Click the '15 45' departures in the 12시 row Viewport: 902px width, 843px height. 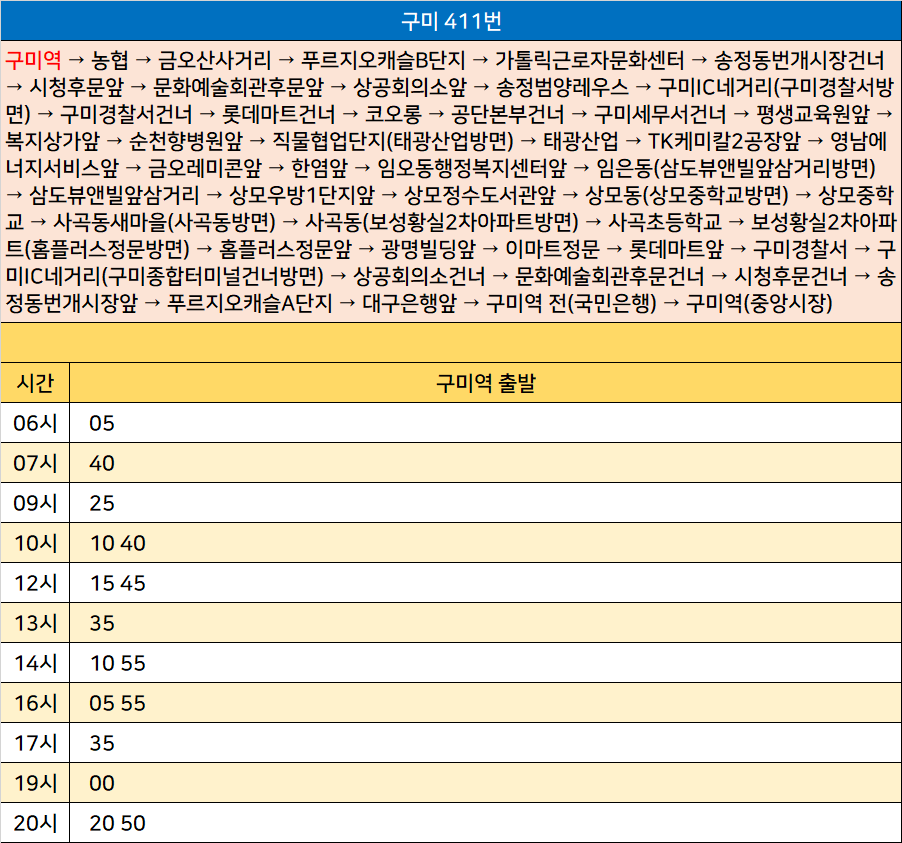[118, 583]
